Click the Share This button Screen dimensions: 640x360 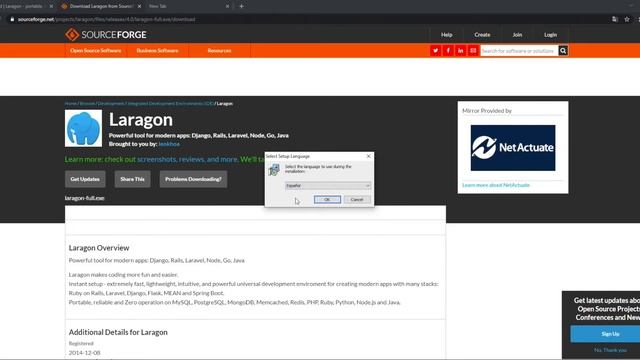132,179
